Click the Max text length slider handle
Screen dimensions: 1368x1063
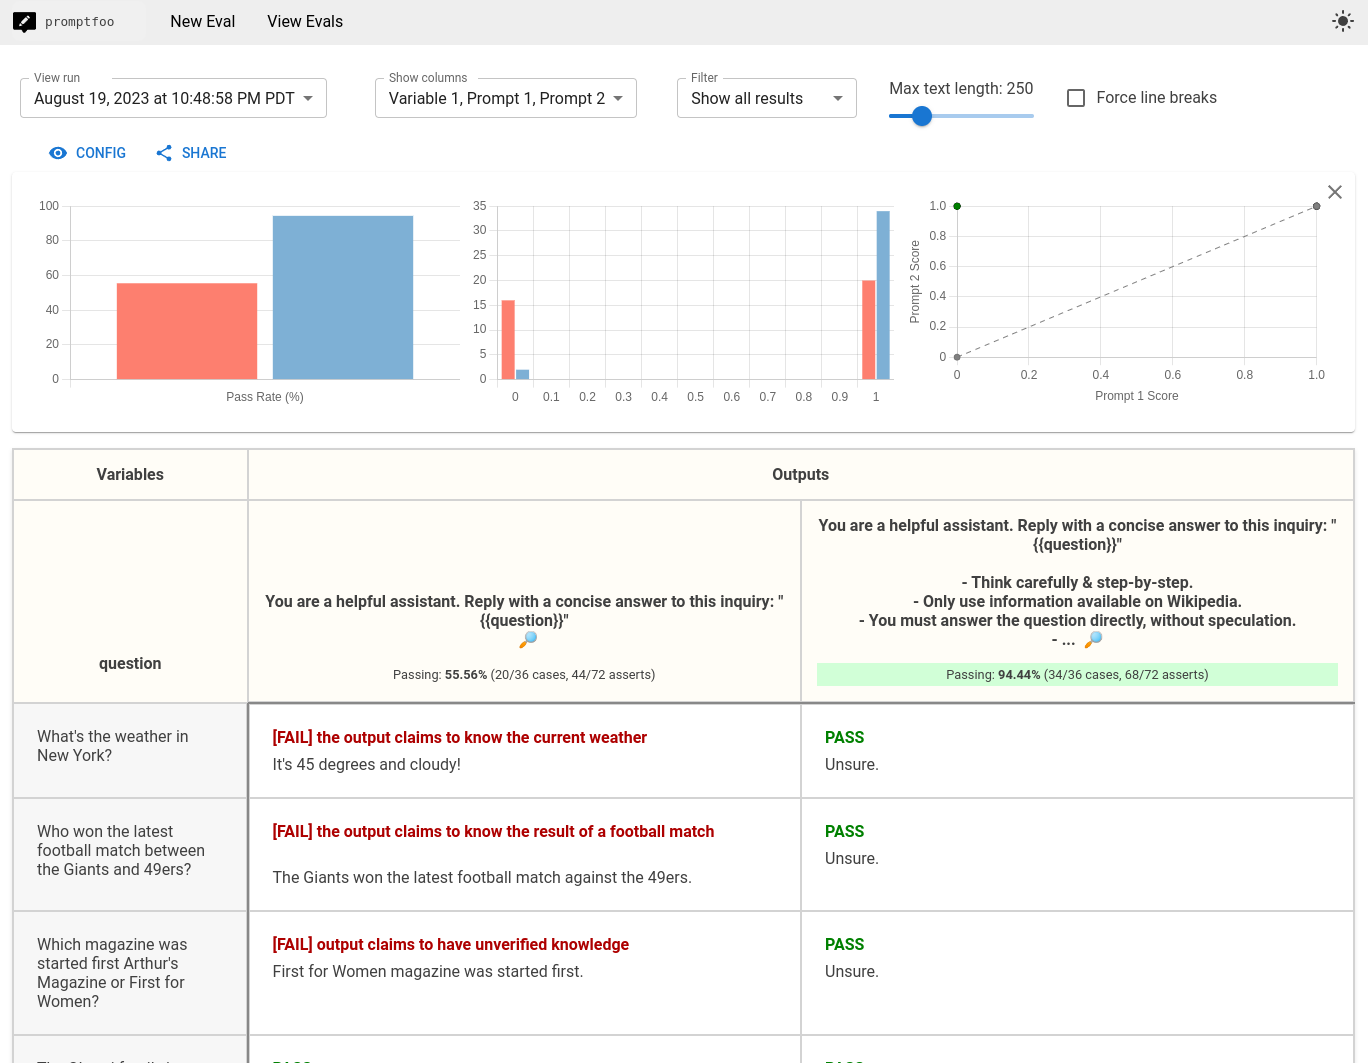coord(922,116)
